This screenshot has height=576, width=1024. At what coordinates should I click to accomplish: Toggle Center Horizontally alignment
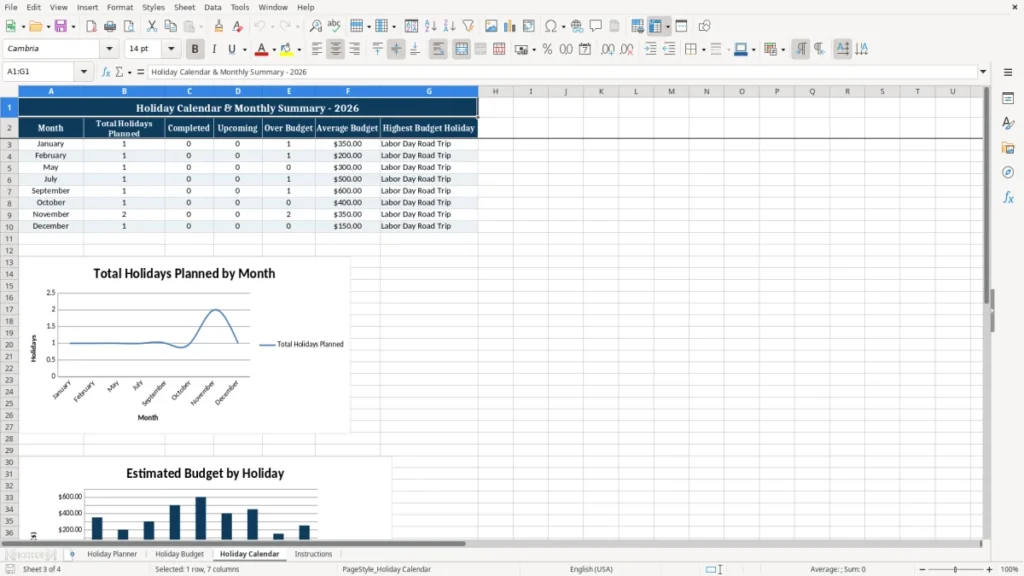click(336, 49)
